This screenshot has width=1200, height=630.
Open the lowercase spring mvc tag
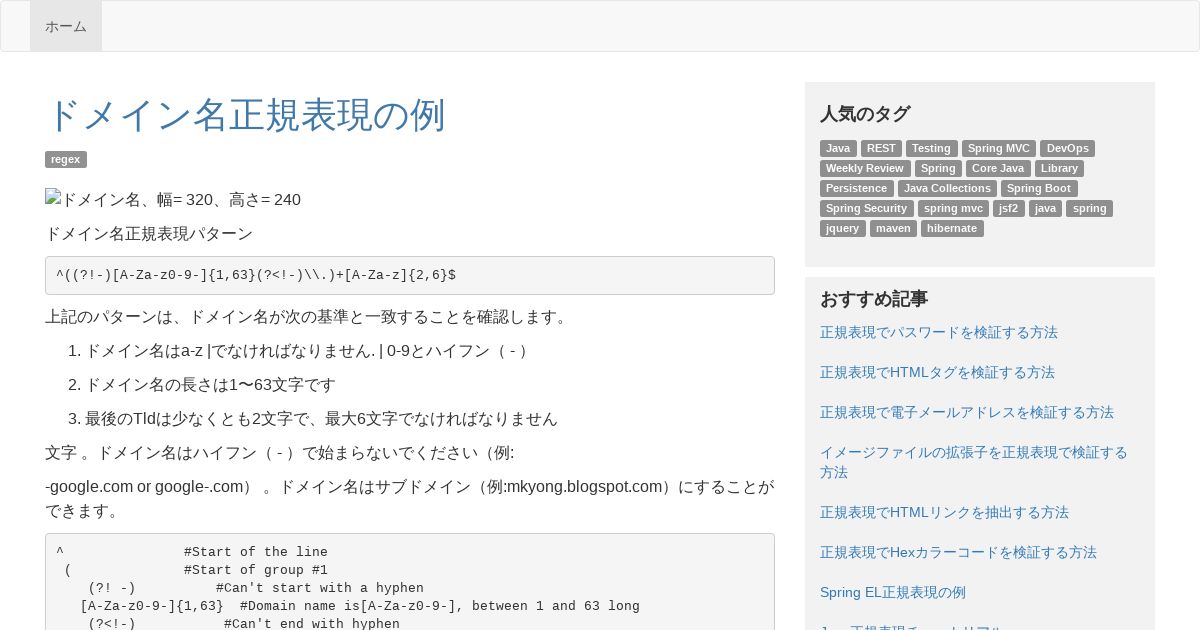pos(953,208)
